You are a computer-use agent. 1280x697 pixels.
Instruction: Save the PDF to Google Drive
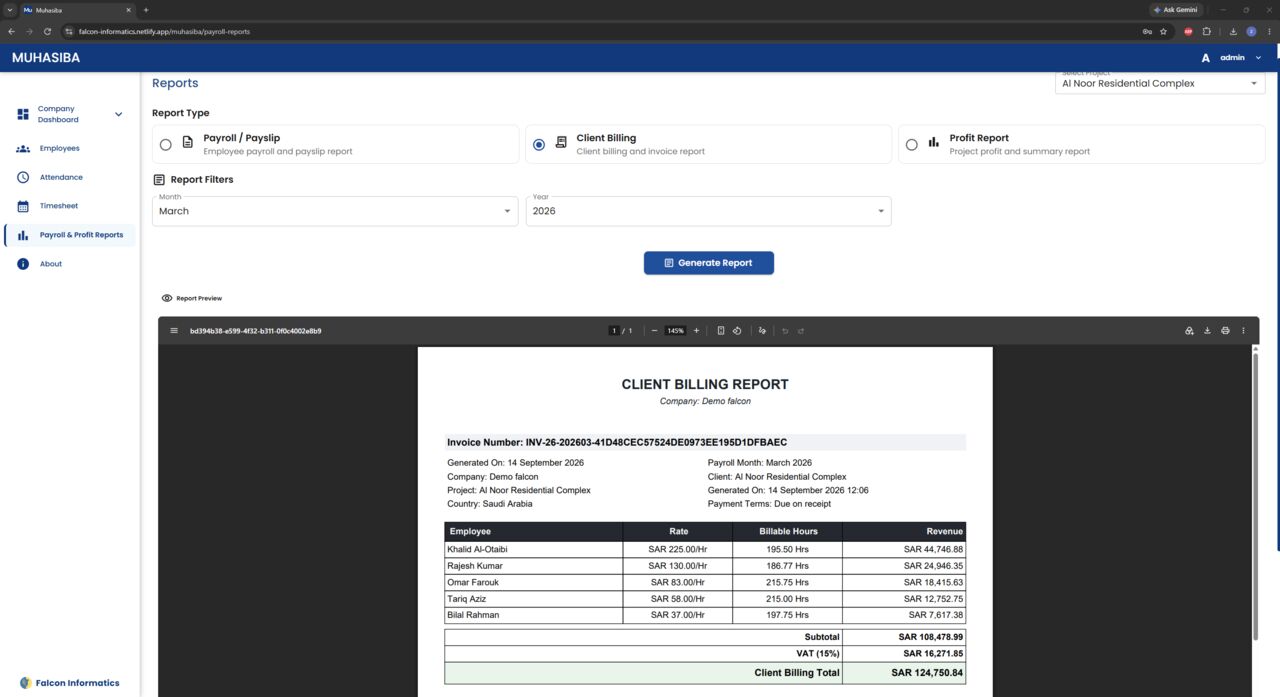pyautogui.click(x=1189, y=331)
